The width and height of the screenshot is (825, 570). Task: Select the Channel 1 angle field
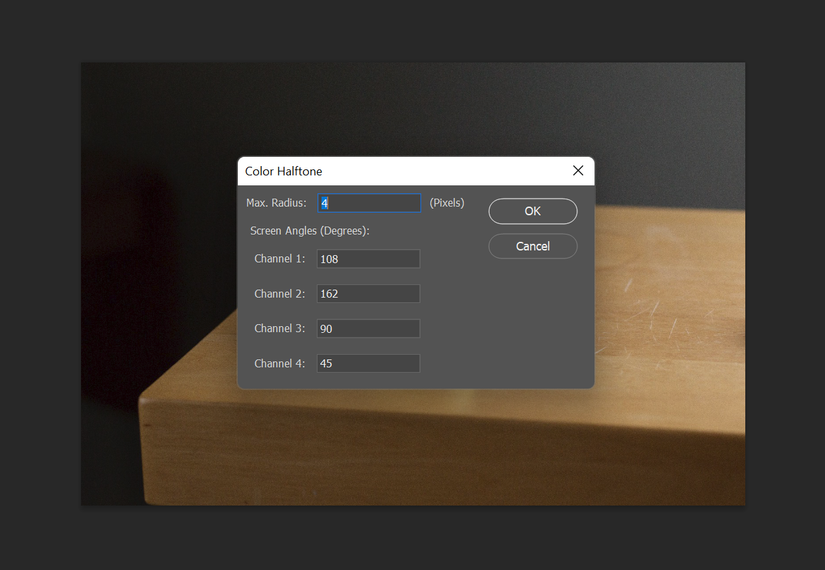coord(368,259)
